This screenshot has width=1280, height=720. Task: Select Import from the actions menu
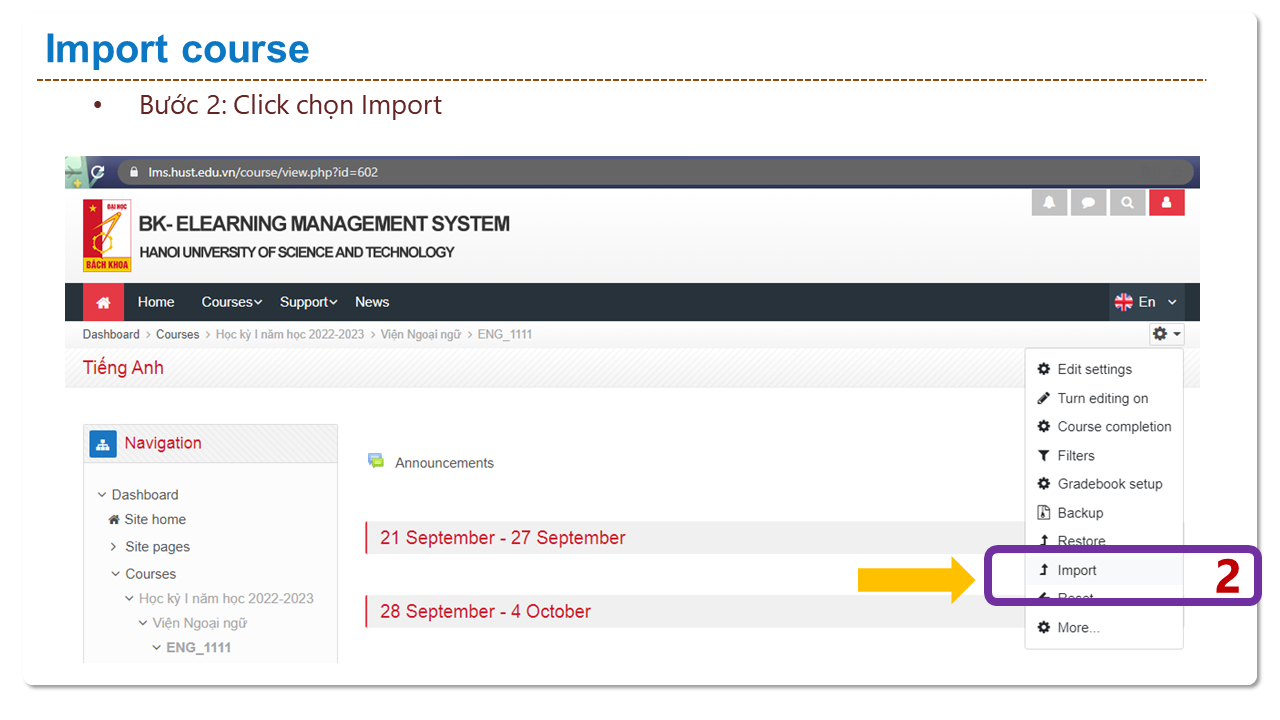pos(1076,570)
